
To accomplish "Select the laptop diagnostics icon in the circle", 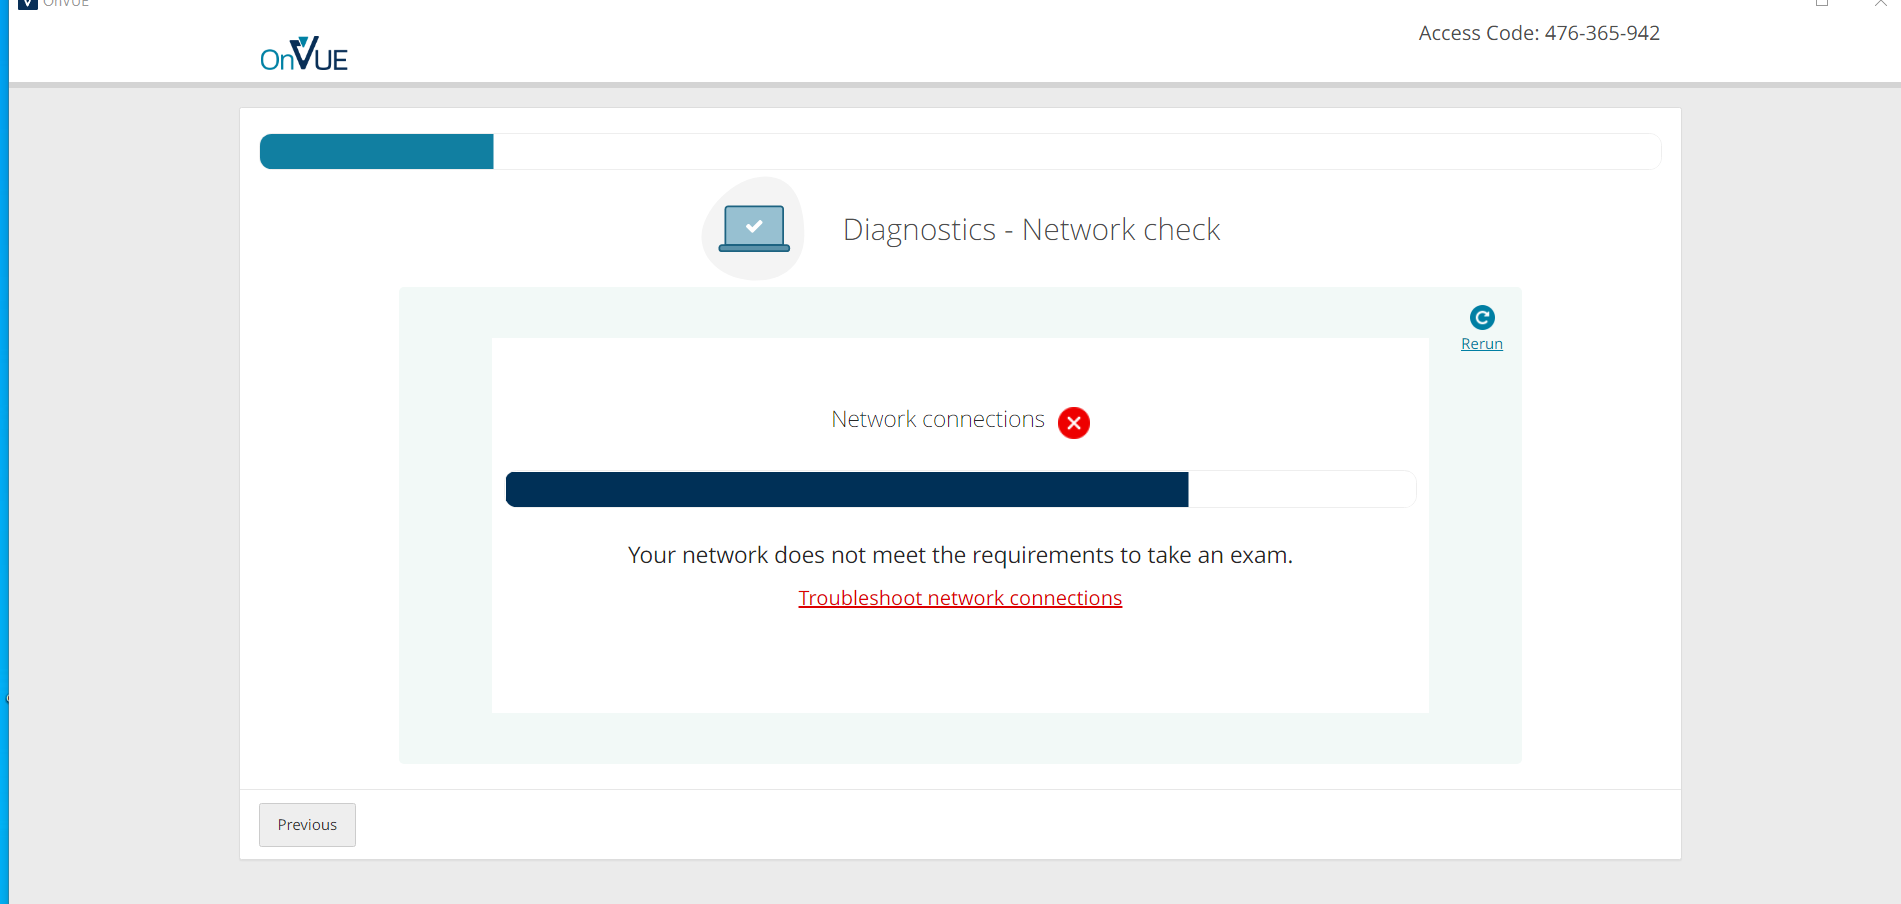I will click(753, 229).
